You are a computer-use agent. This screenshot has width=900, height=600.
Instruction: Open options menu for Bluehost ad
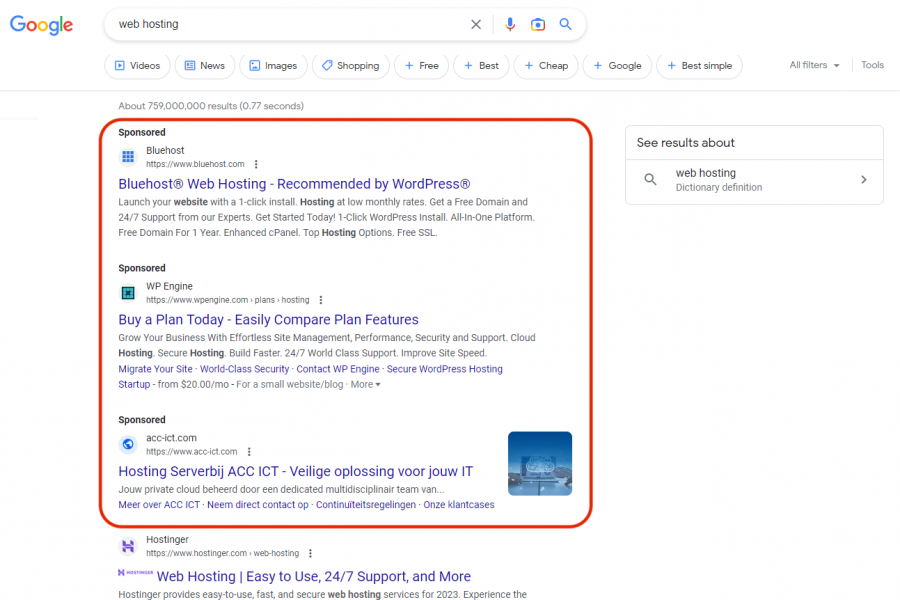pyautogui.click(x=256, y=164)
